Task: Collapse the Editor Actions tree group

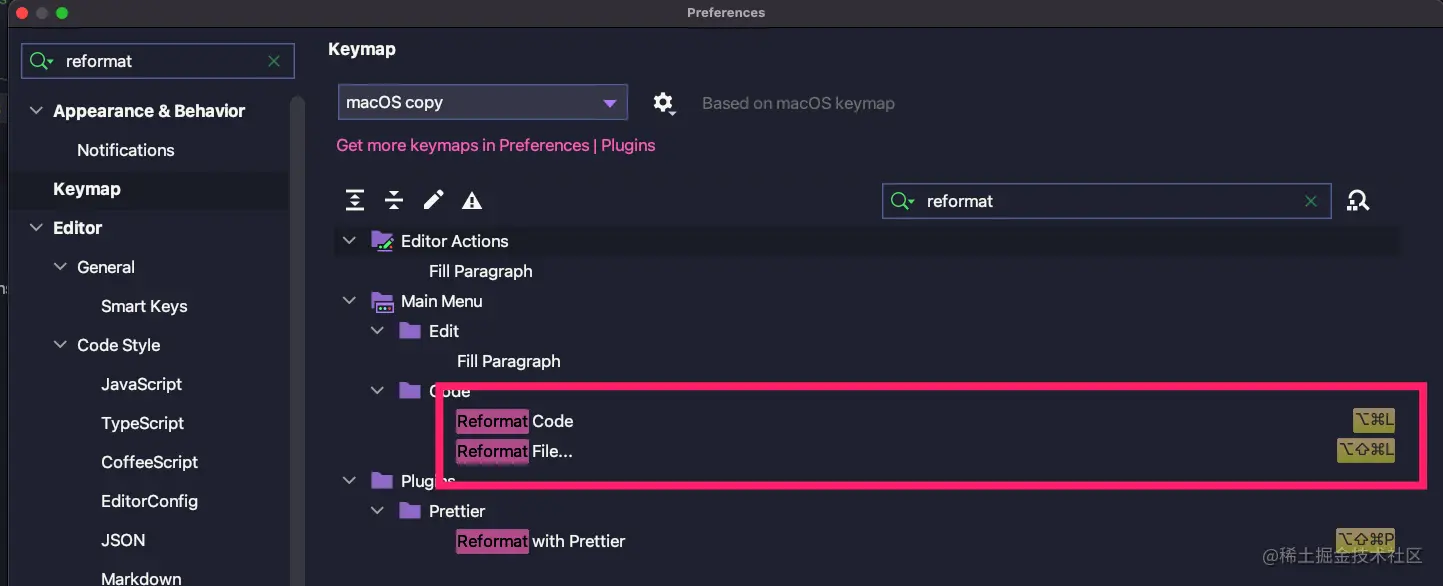Action: point(349,241)
